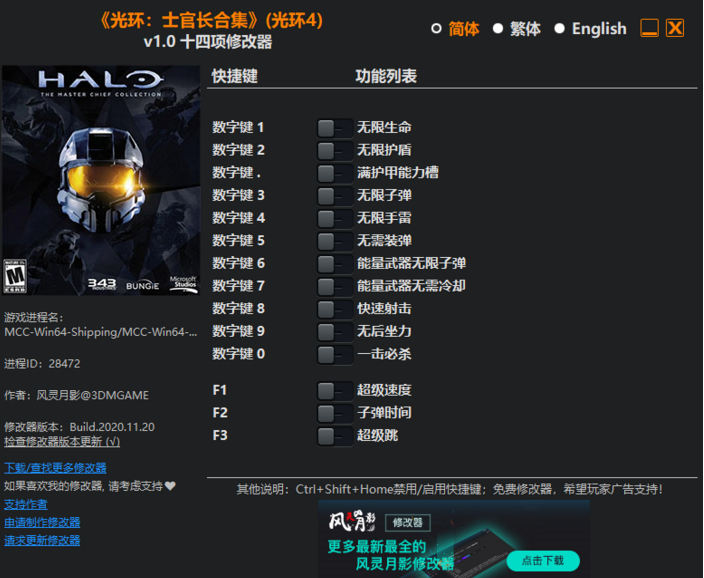Image resolution: width=704 pixels, height=578 pixels.
Task: Click F1 hotkey label
Action: point(220,390)
